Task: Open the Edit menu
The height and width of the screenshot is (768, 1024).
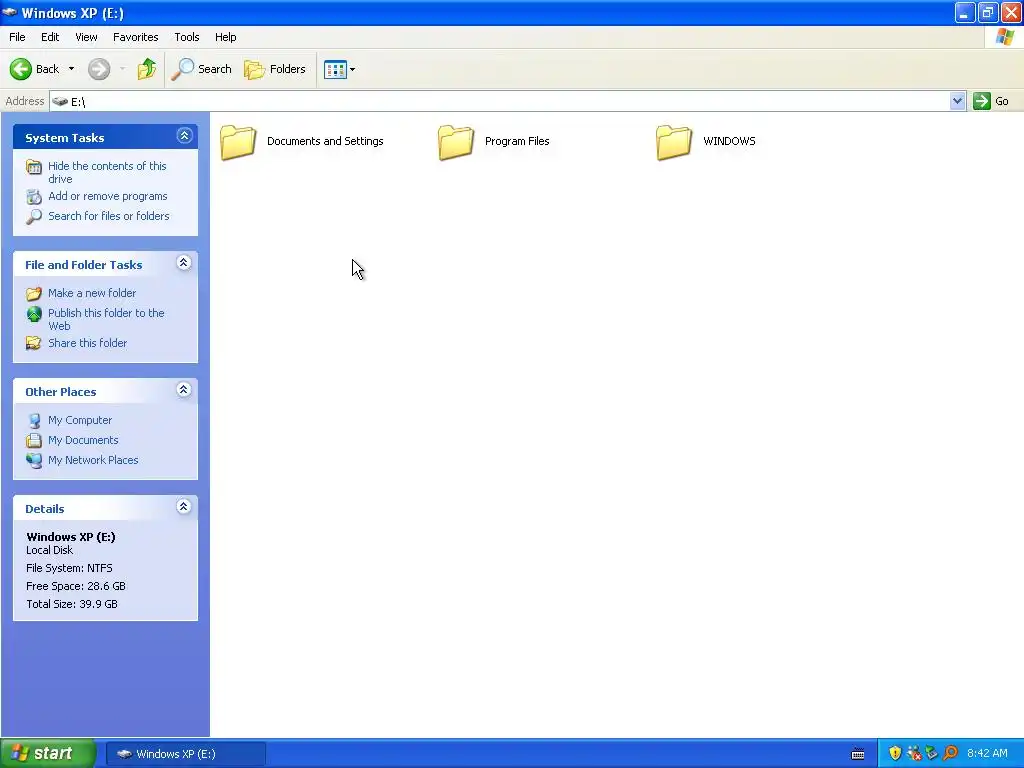Action: [50, 37]
